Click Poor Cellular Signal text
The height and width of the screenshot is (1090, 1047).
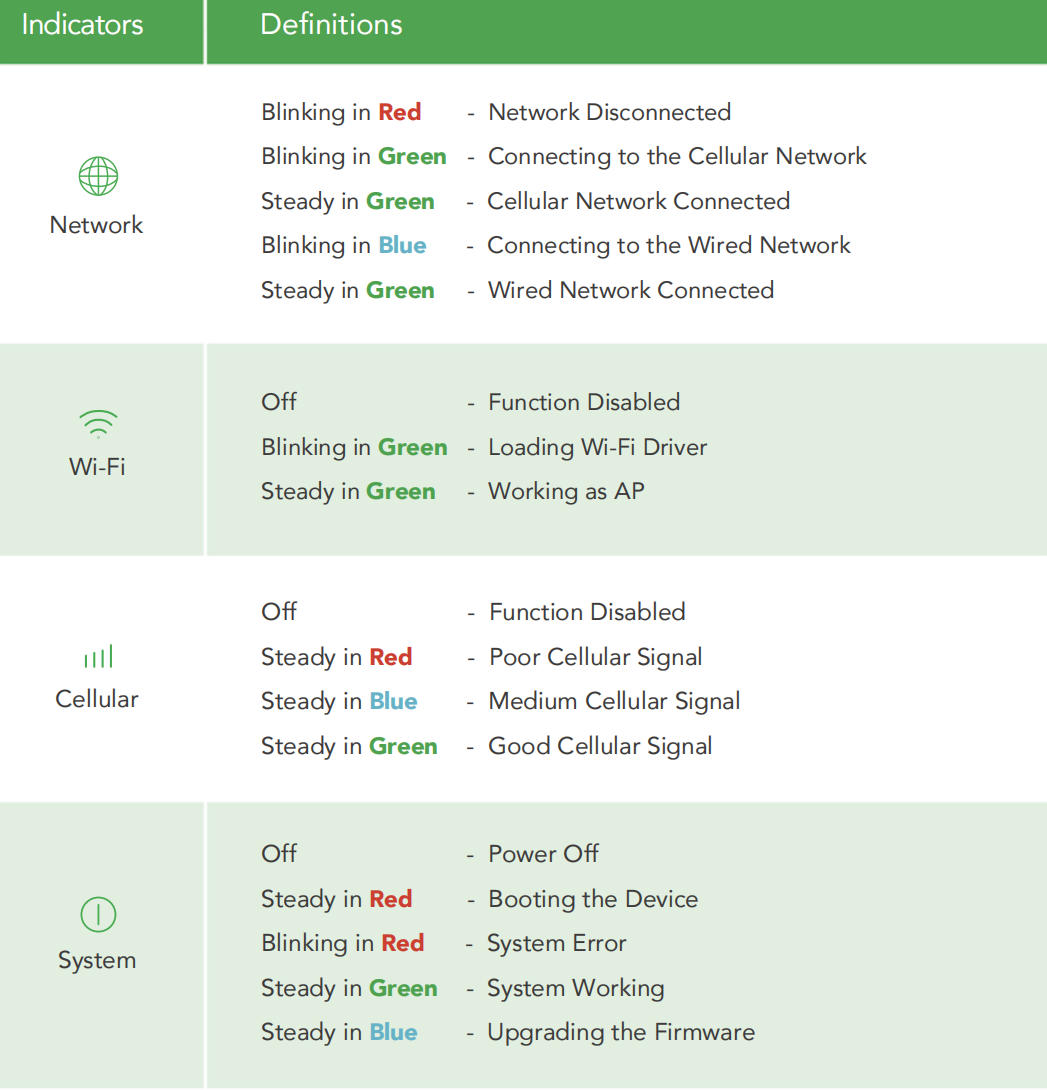point(595,657)
